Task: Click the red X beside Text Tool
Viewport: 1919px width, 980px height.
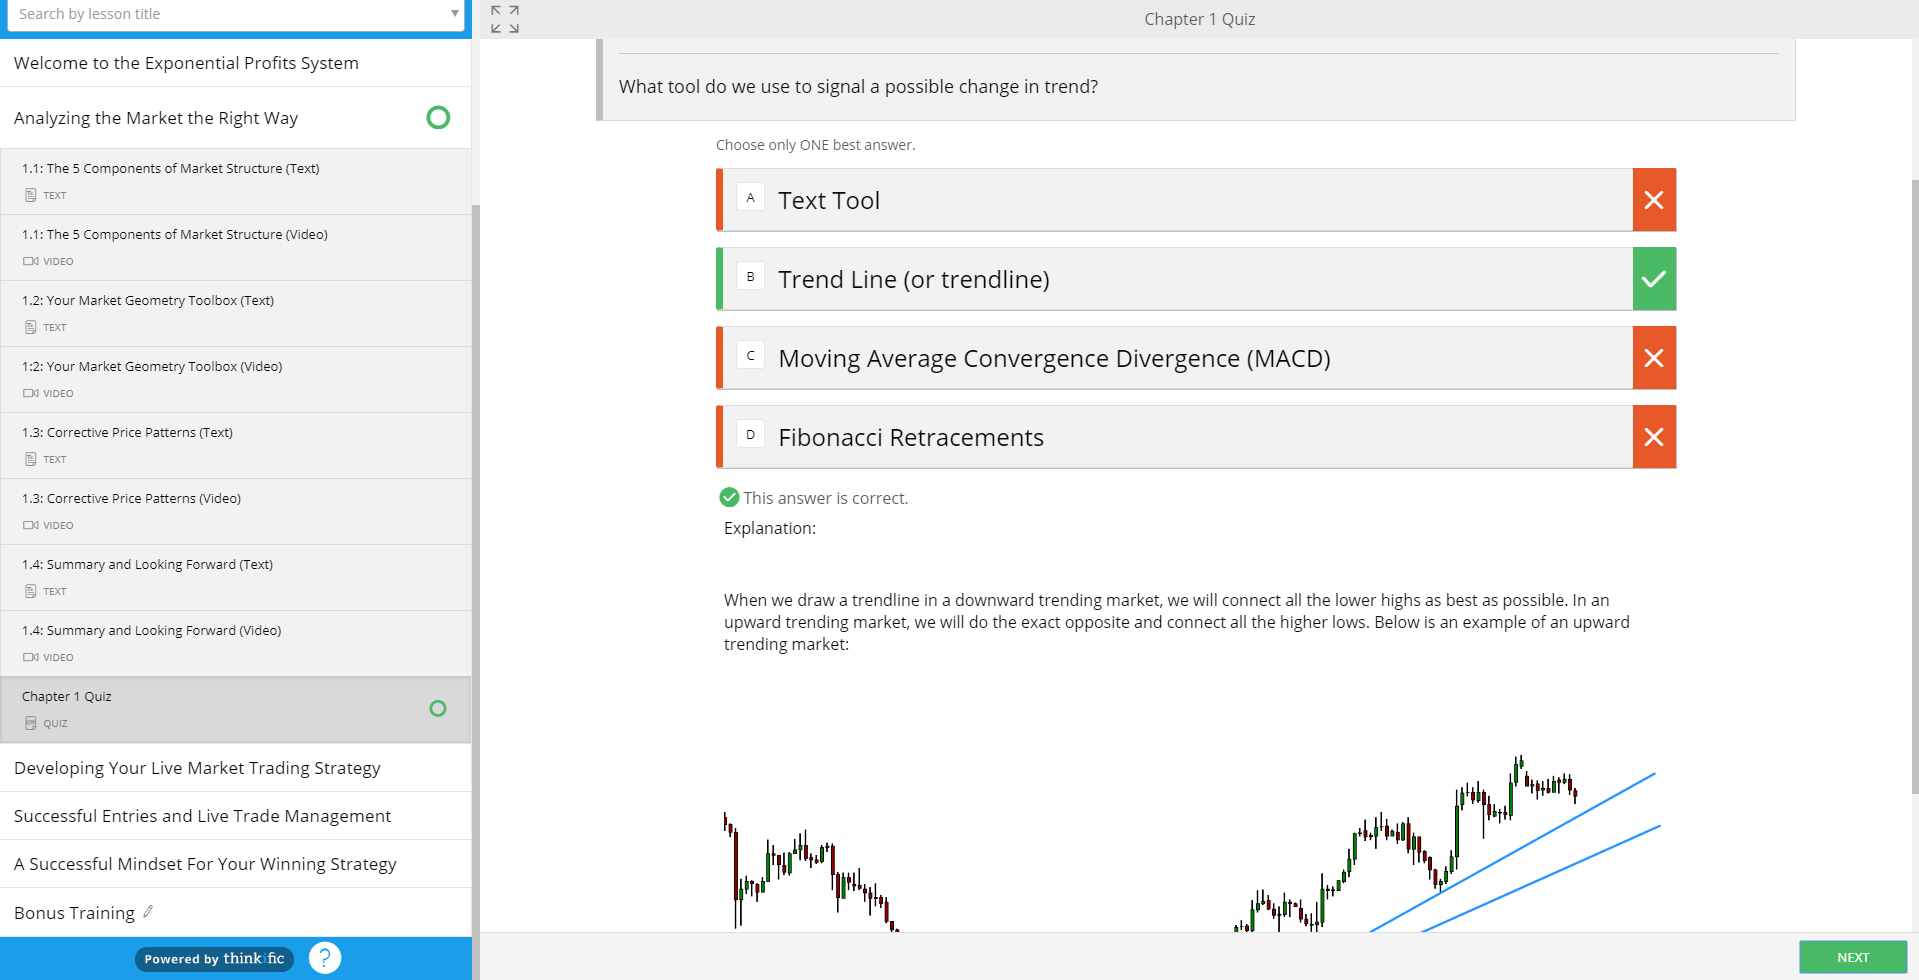Action: tap(1654, 200)
